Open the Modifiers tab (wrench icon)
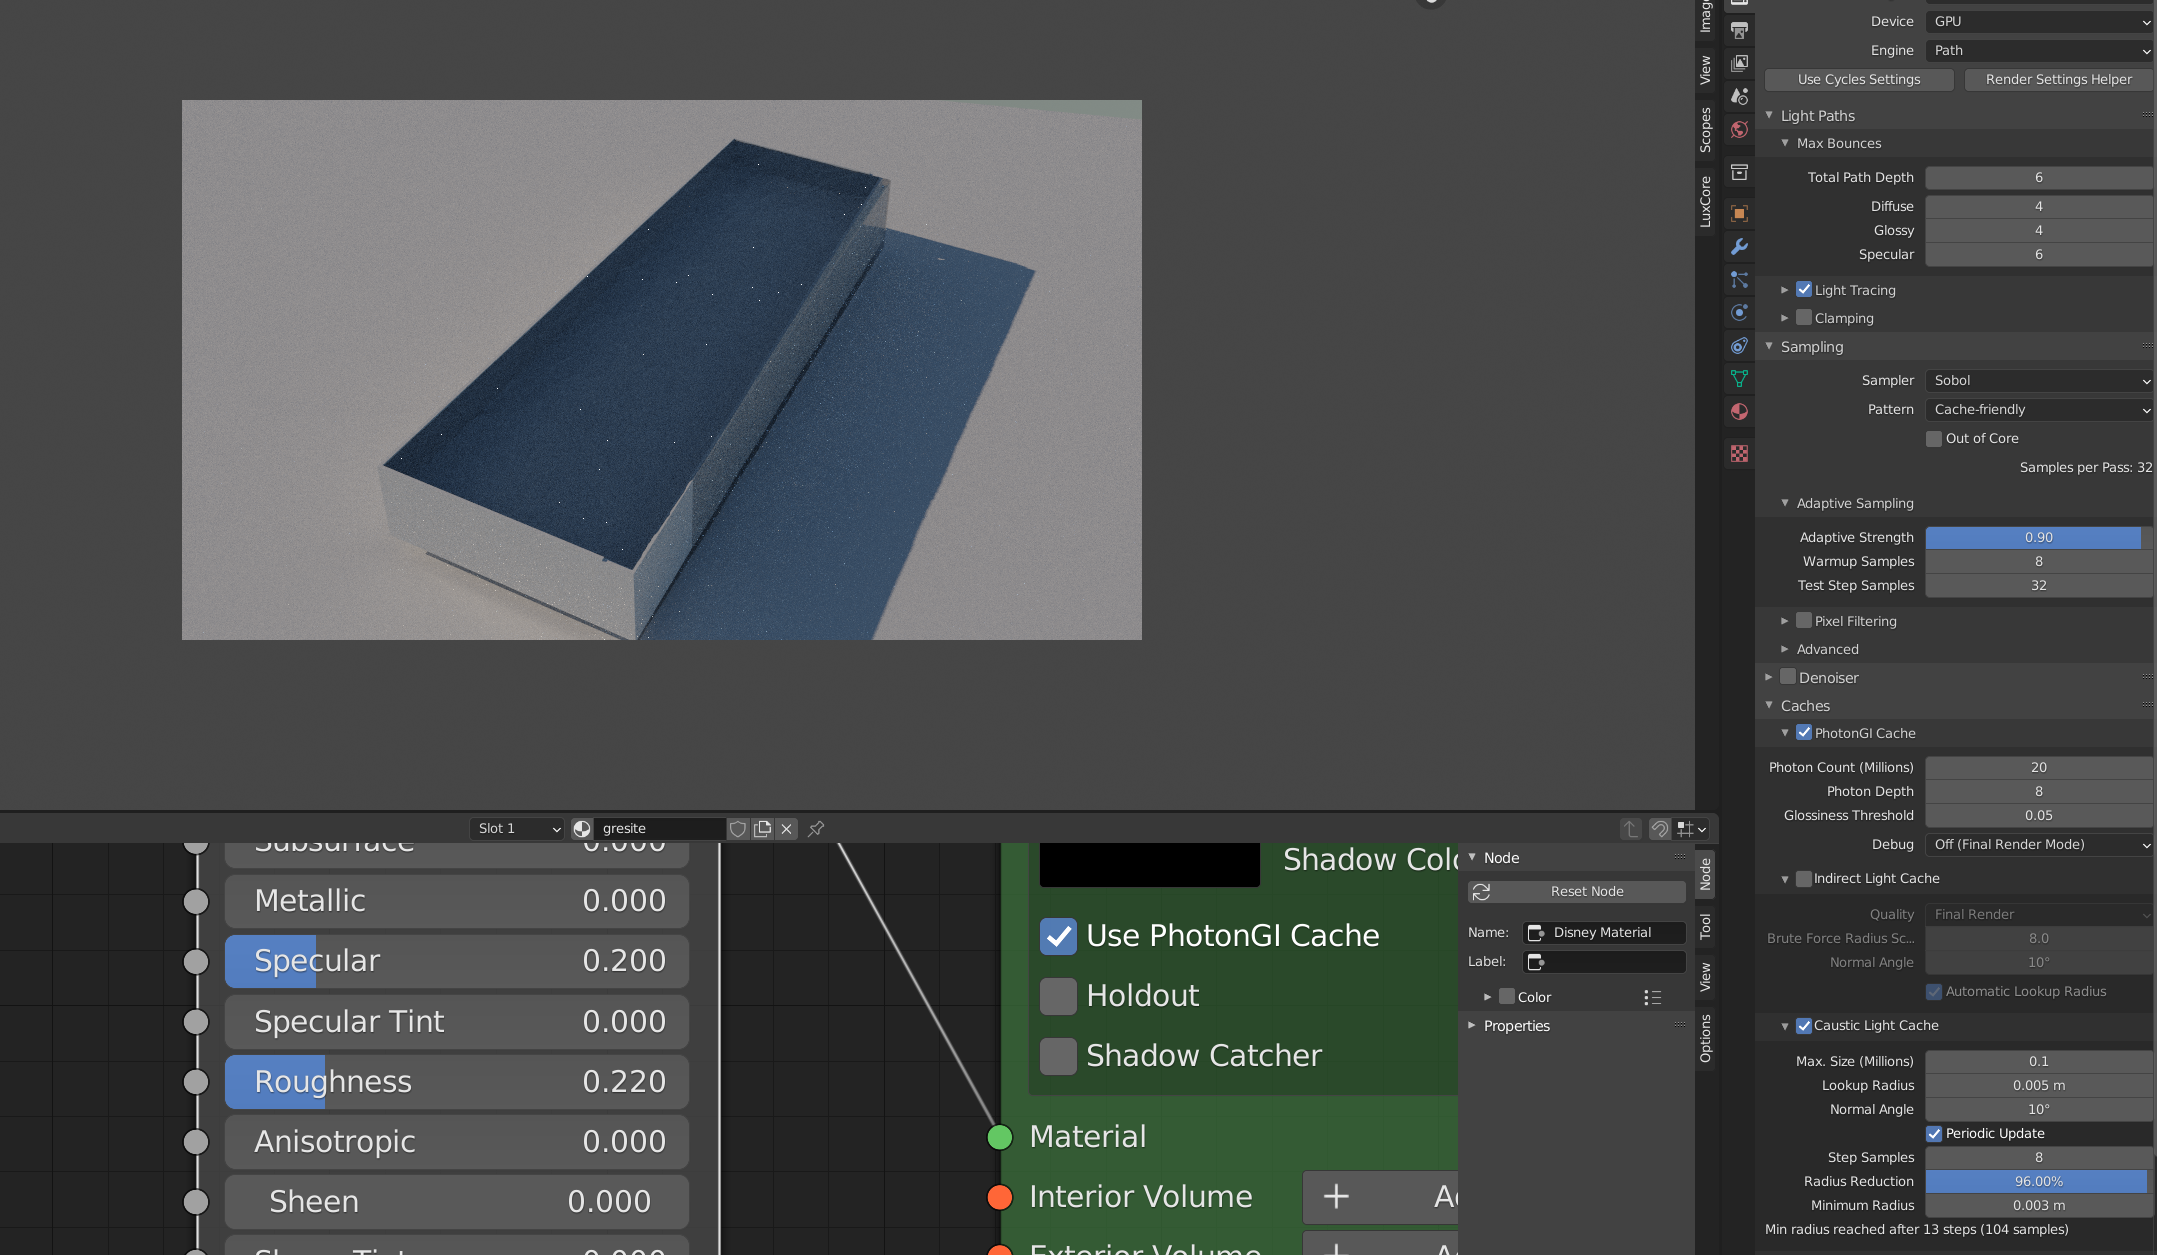Screen dimensions: 2157x1255 coord(1739,247)
